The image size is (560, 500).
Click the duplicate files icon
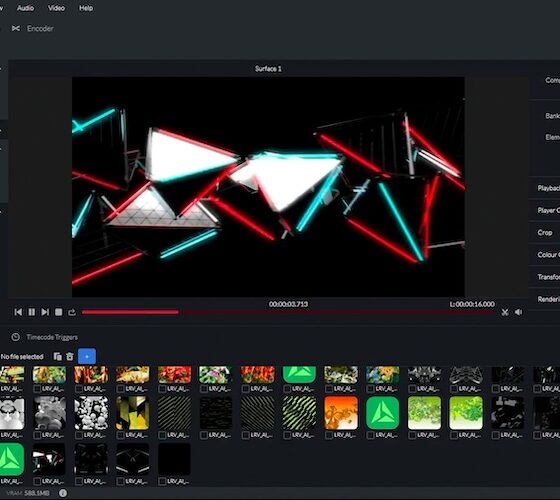[57, 356]
